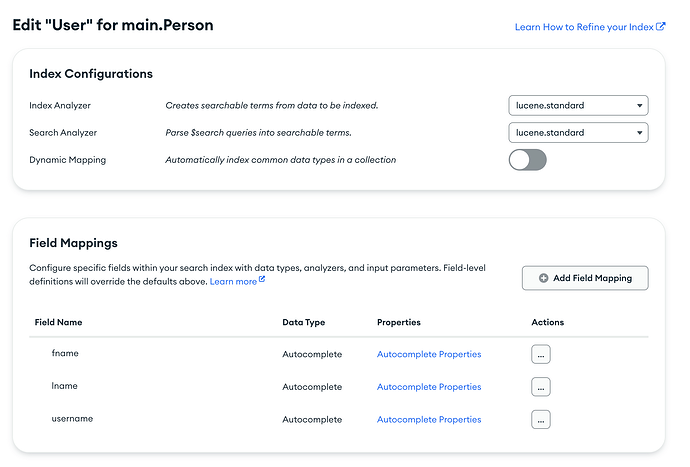
Task: Open the Index Analyzer dropdown
Action: pos(578,105)
